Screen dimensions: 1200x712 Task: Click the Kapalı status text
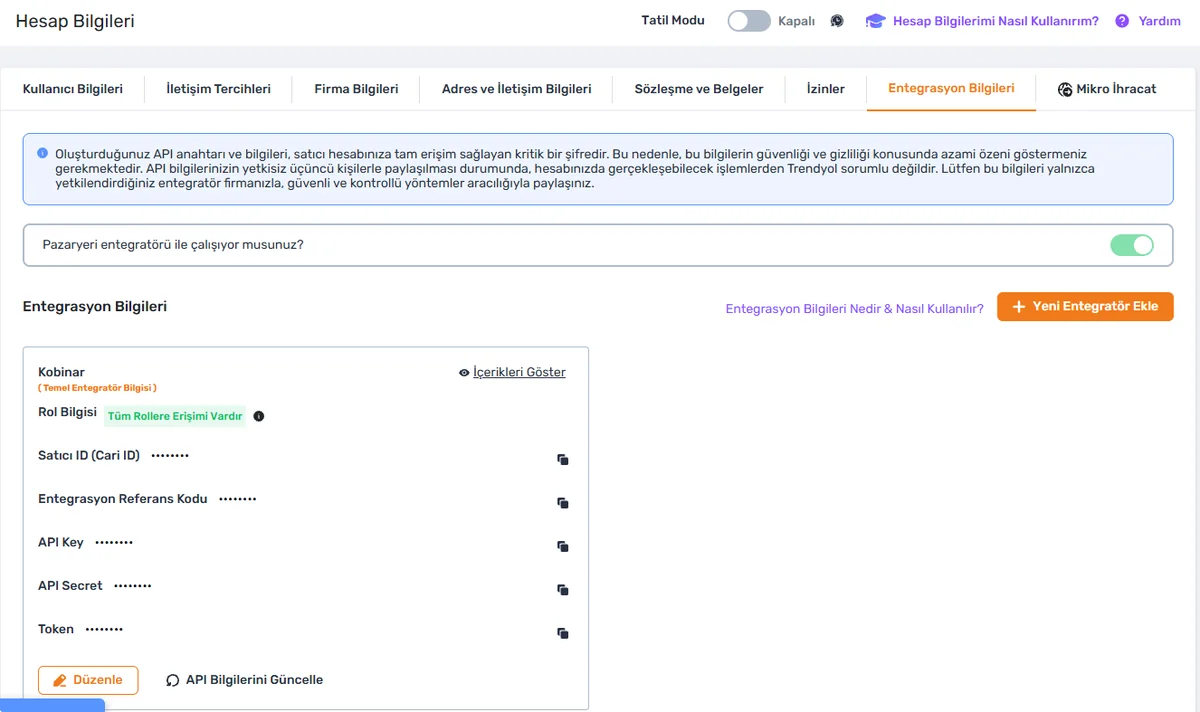coord(797,21)
